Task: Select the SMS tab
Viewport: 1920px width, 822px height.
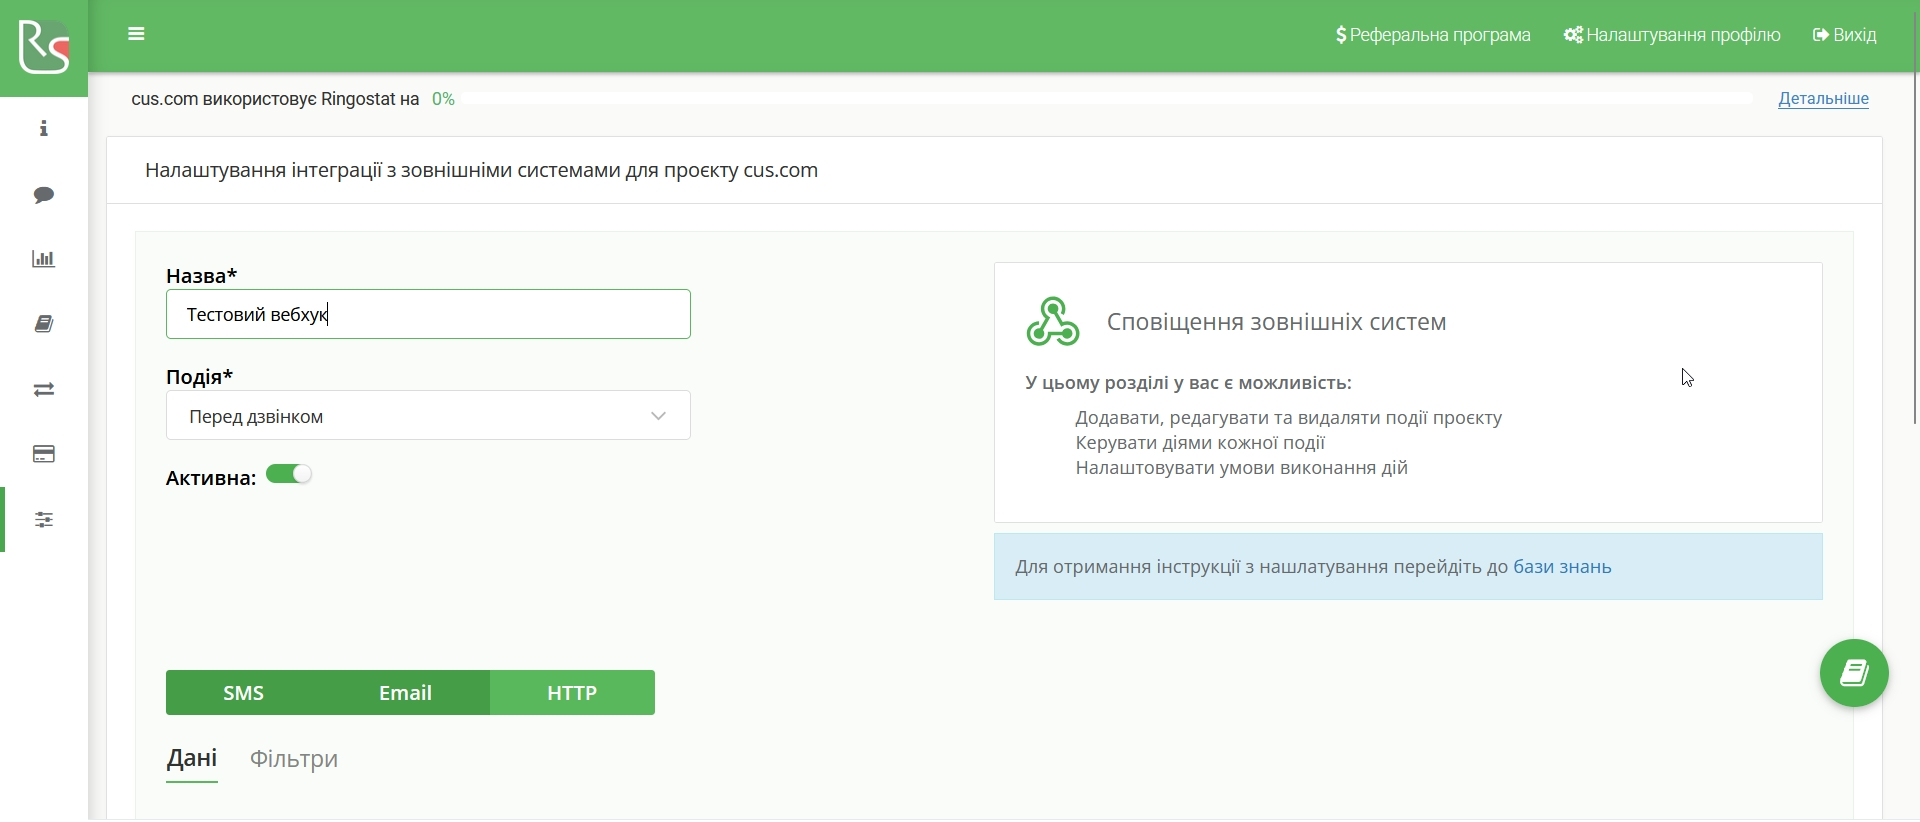Action: point(244,693)
